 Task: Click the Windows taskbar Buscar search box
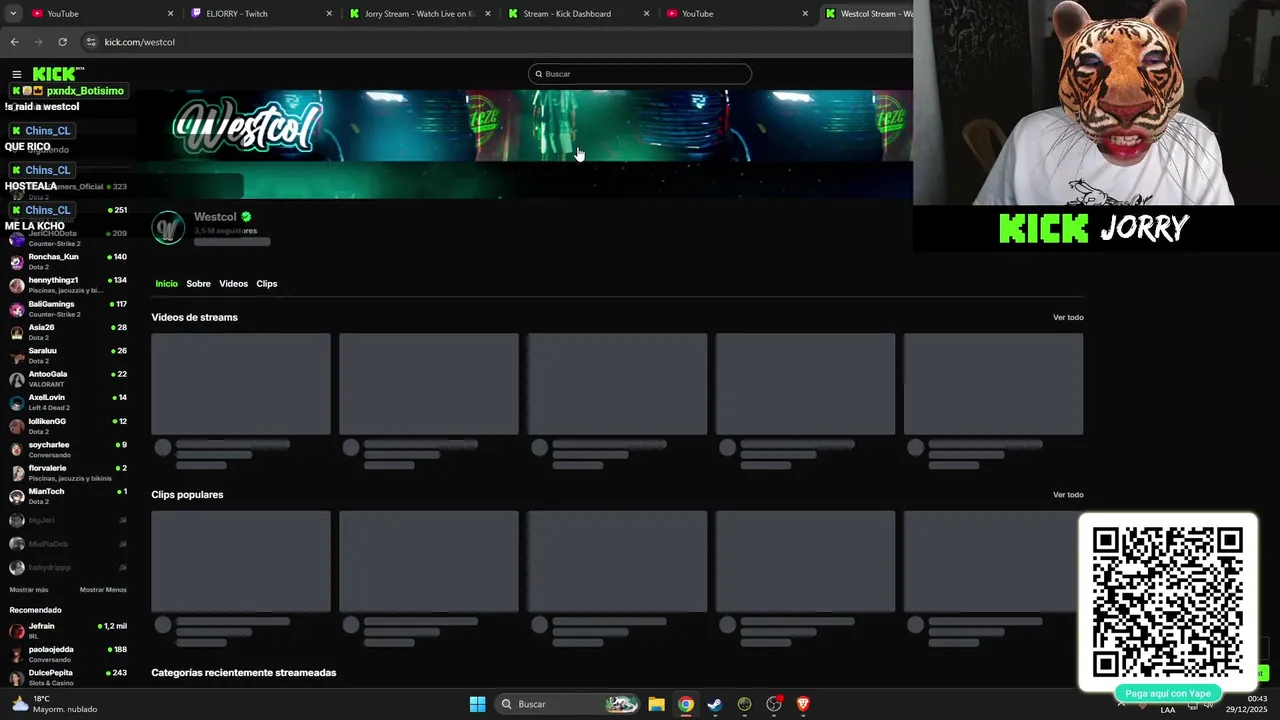click(x=567, y=704)
